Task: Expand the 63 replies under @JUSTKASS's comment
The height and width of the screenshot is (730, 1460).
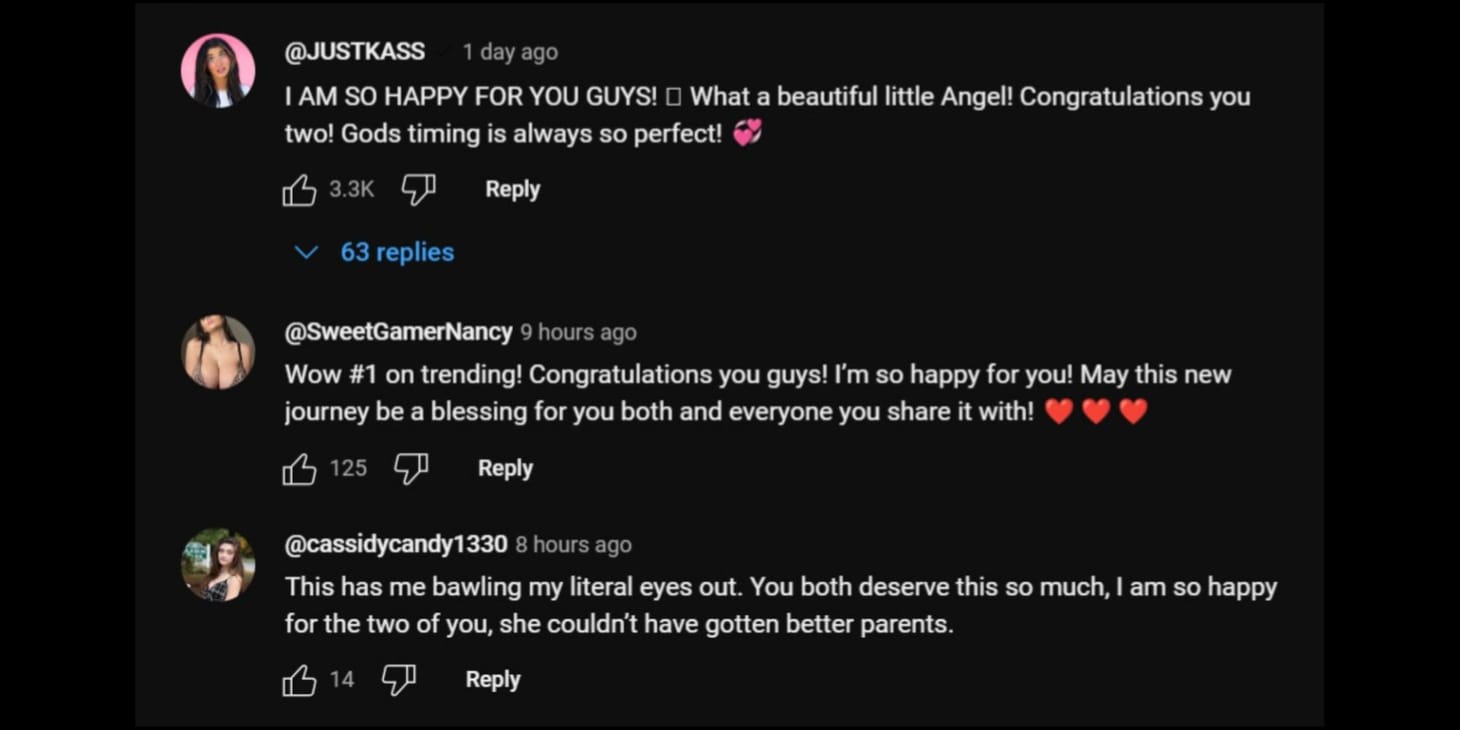Action: 397,252
